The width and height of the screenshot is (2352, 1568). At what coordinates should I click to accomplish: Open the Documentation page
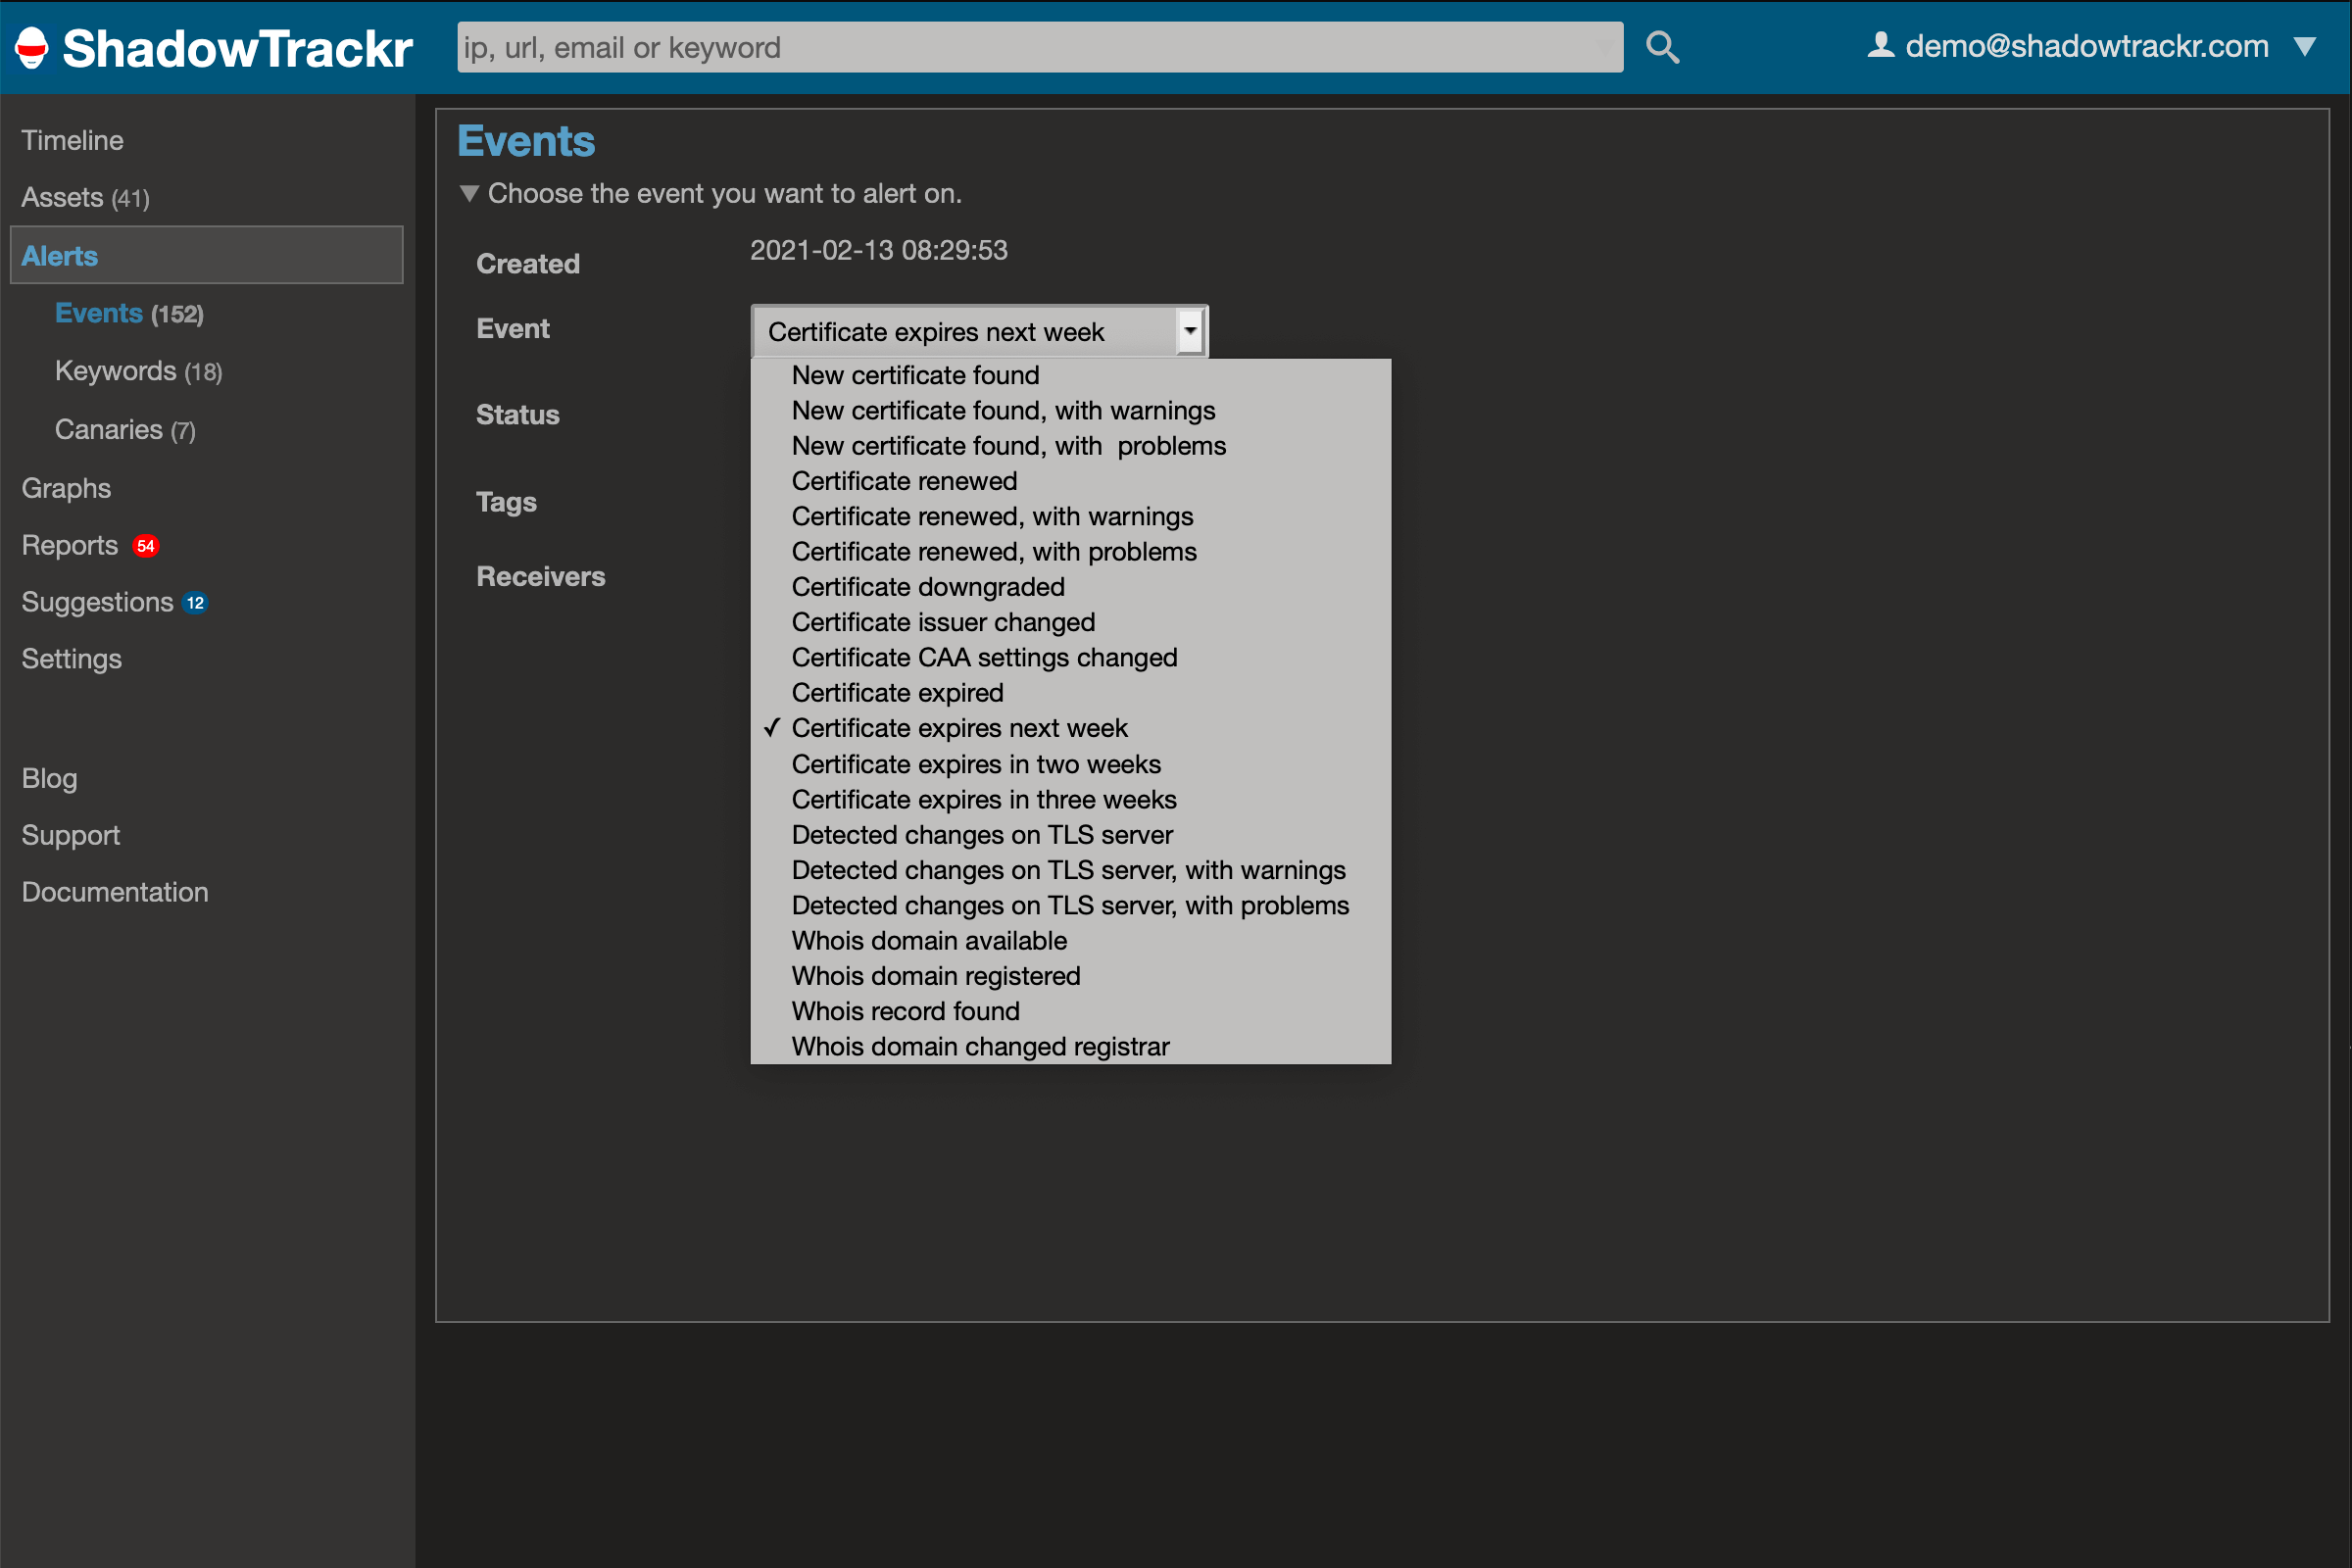click(x=114, y=891)
